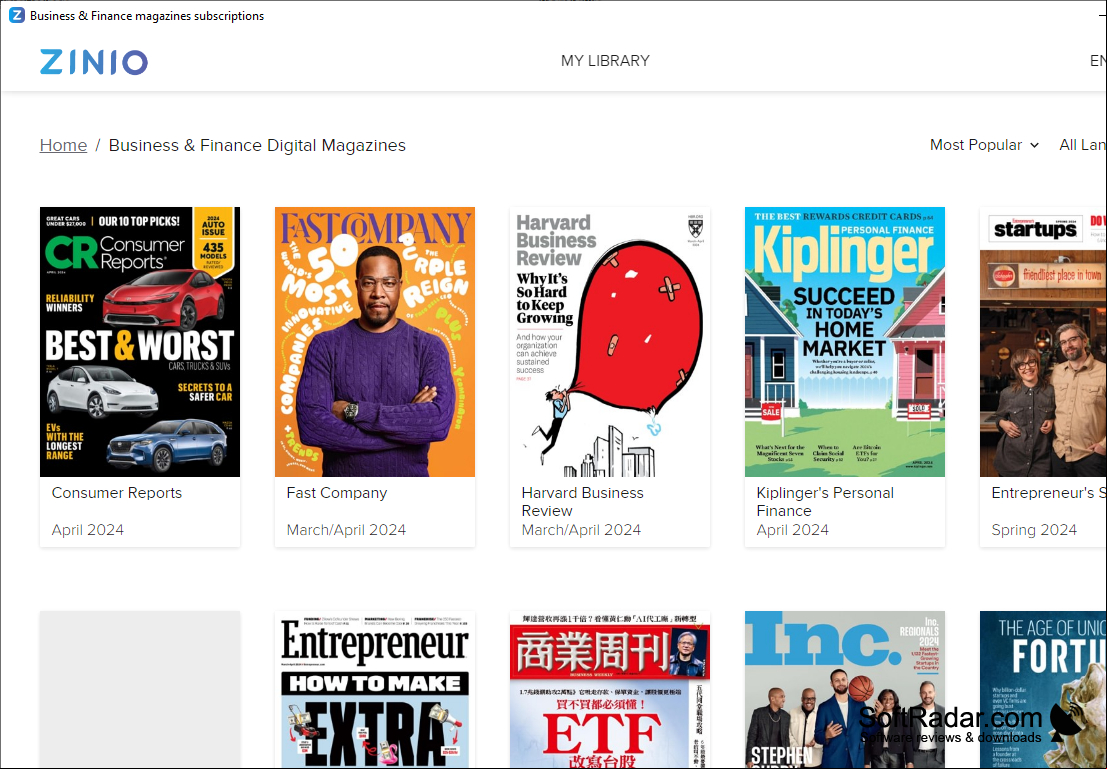Select Kiplinger's April 2024 issue date

(x=793, y=530)
